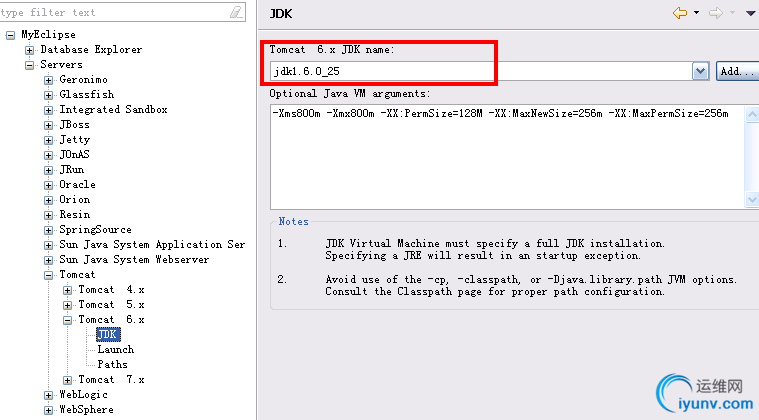Expand the Glassfish server node
Screen dimensions: 759x420
(48, 95)
